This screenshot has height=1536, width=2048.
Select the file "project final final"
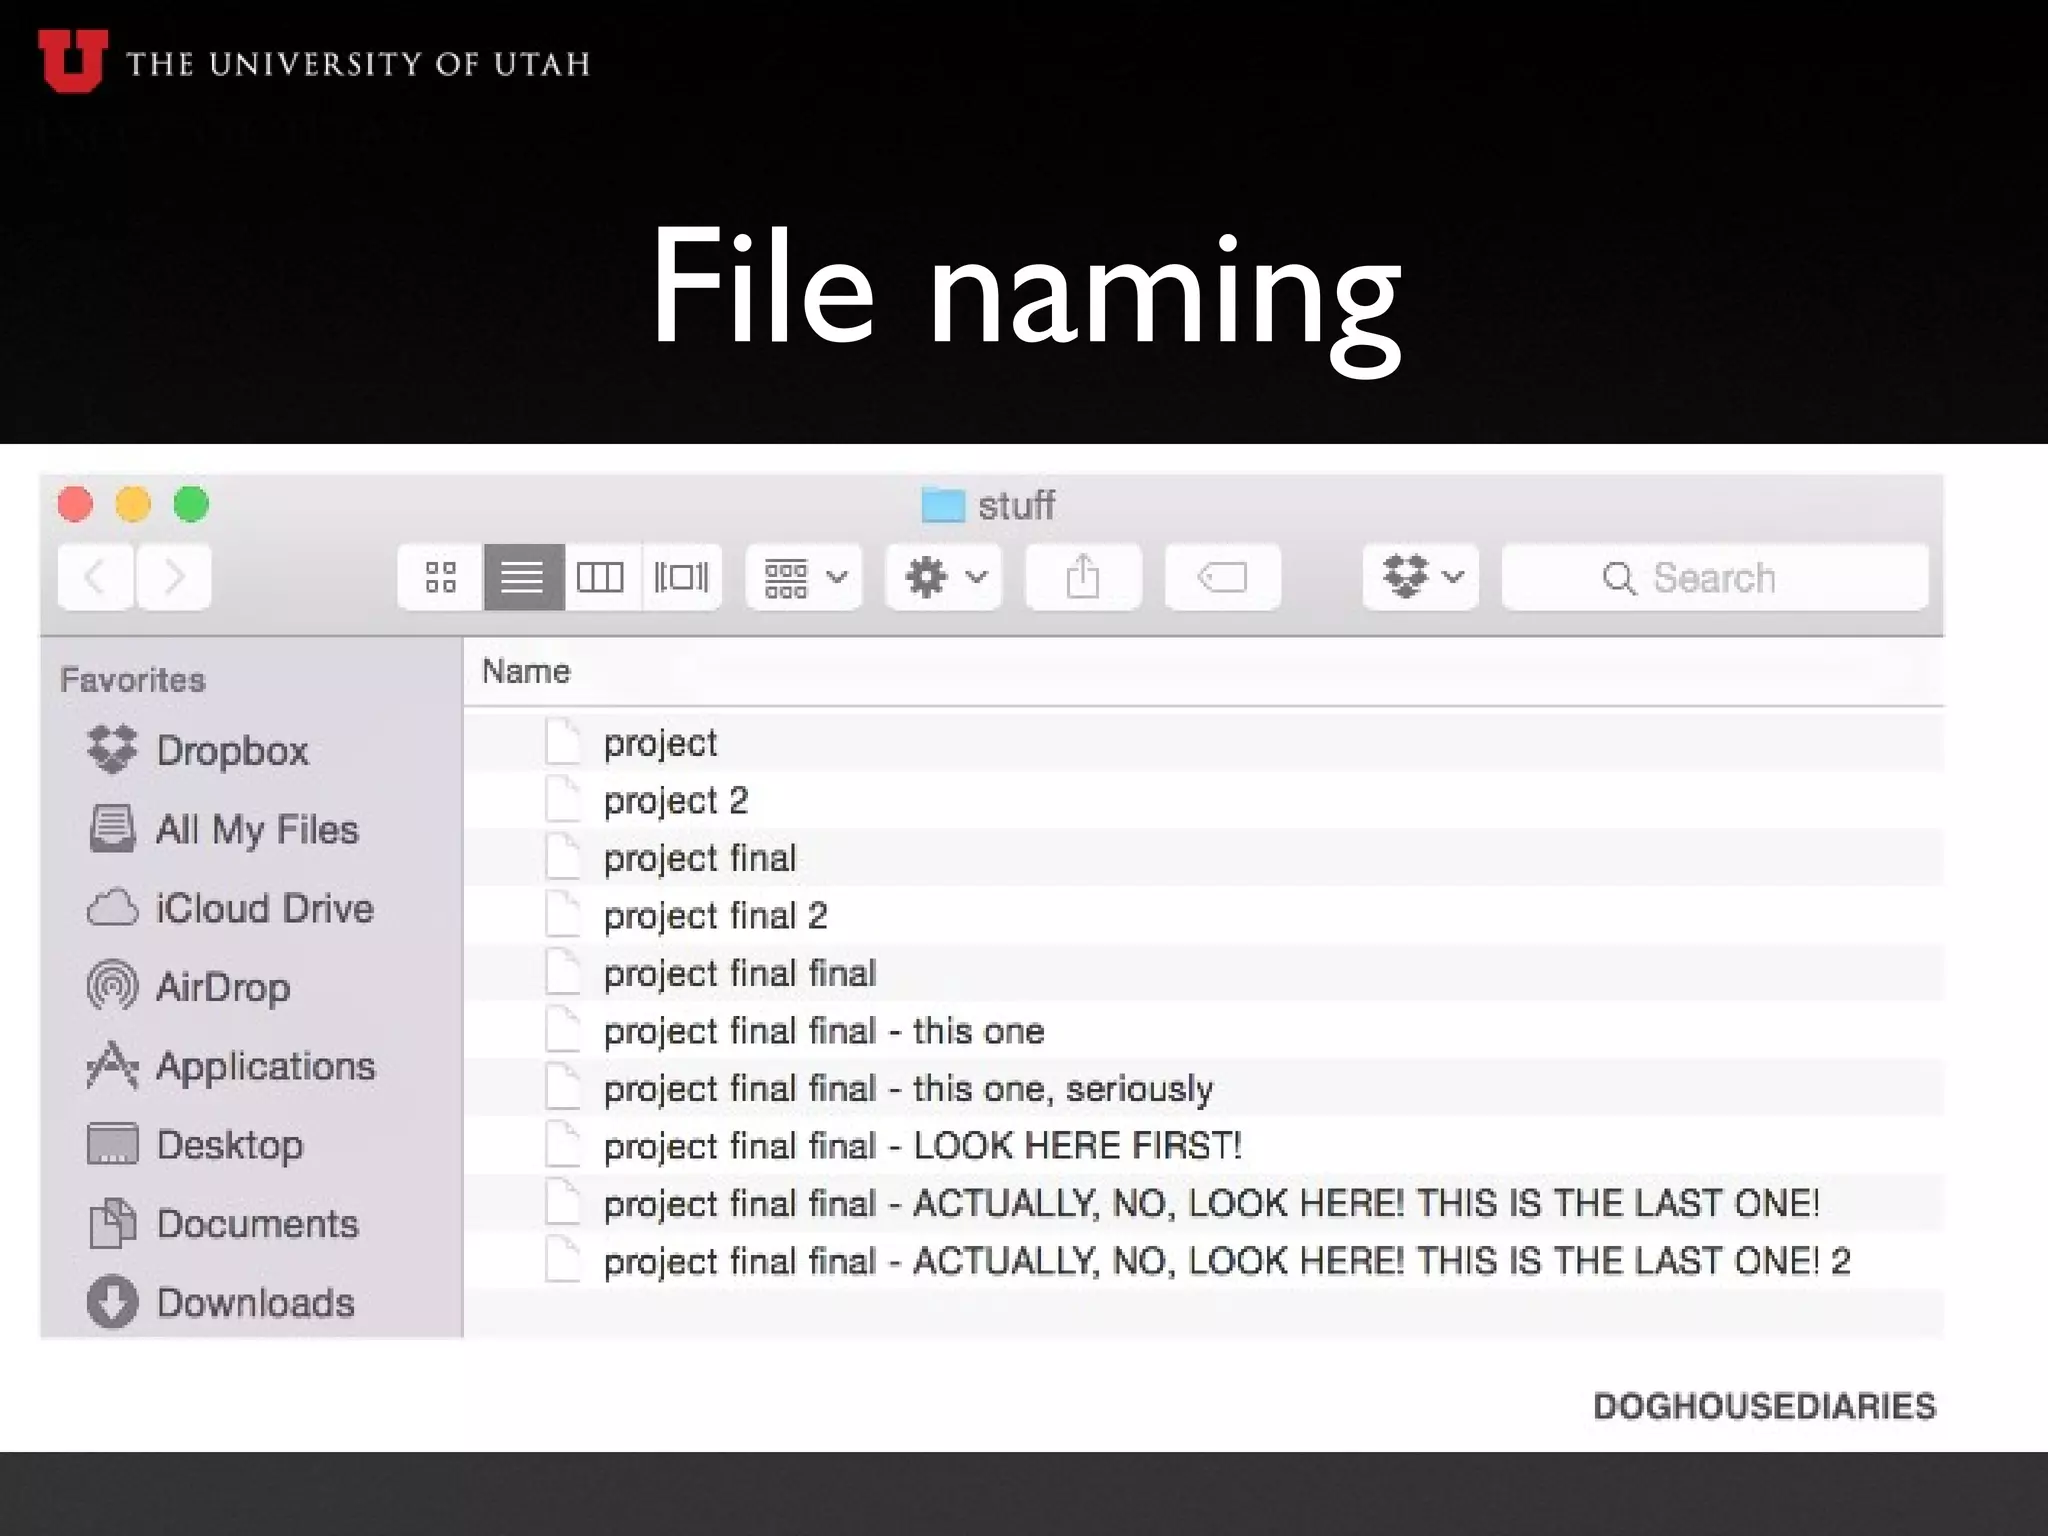pos(1204,973)
